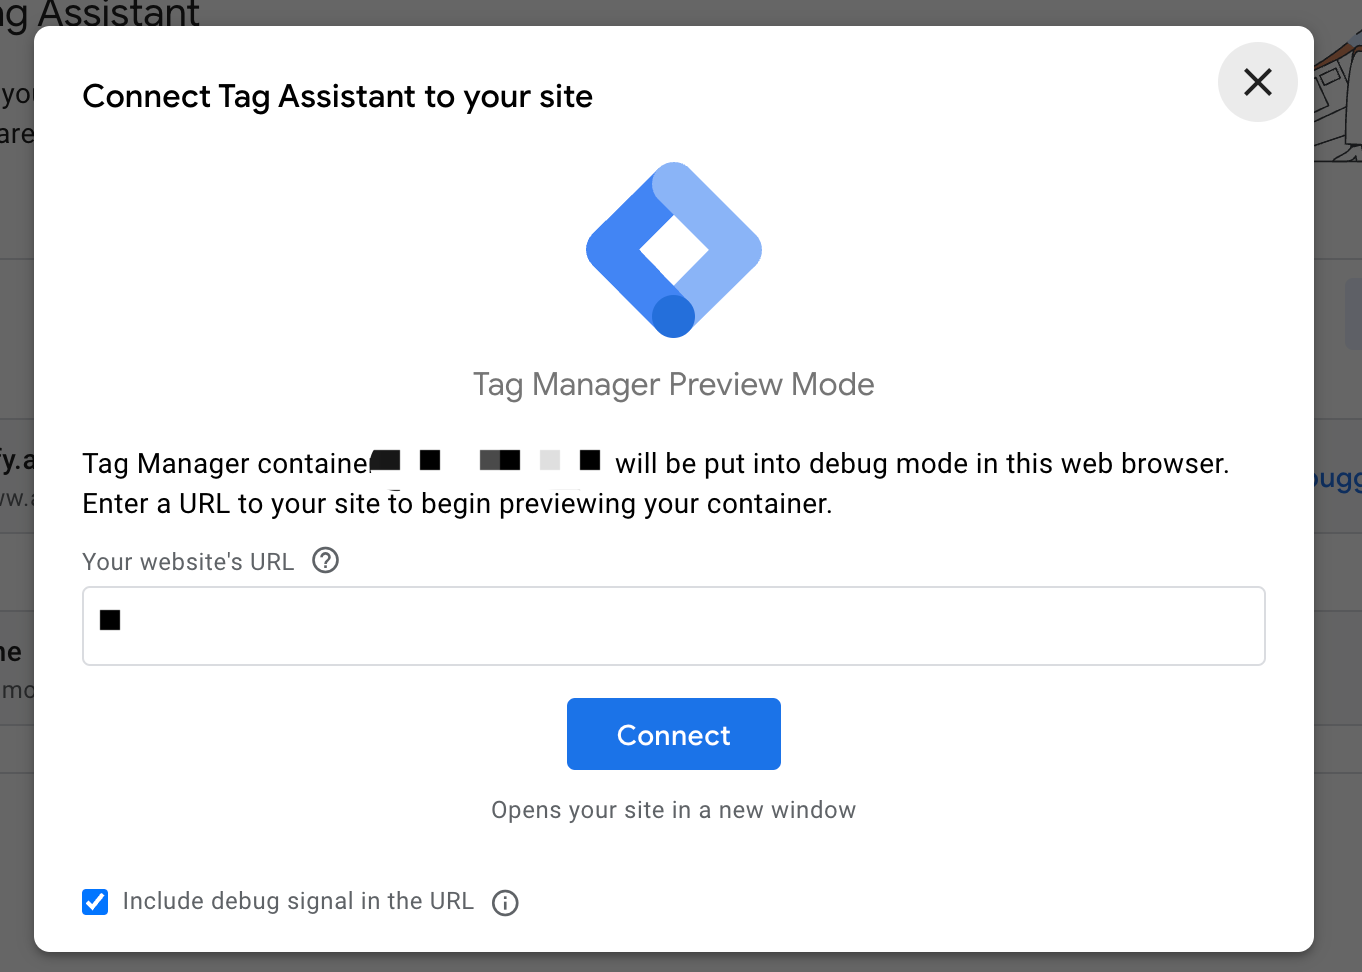Image resolution: width=1362 pixels, height=972 pixels.
Task: Click the 'Tag Manager Preview Mode' heading
Action: click(673, 384)
